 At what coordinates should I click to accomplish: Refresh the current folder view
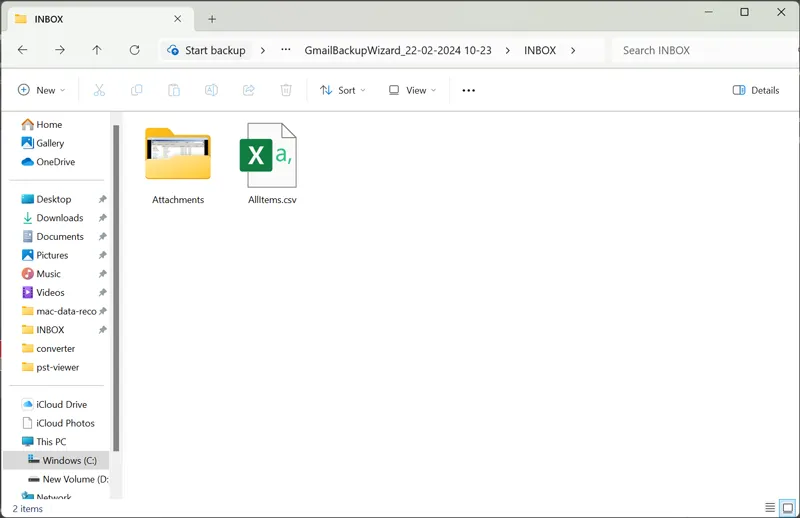(x=134, y=50)
